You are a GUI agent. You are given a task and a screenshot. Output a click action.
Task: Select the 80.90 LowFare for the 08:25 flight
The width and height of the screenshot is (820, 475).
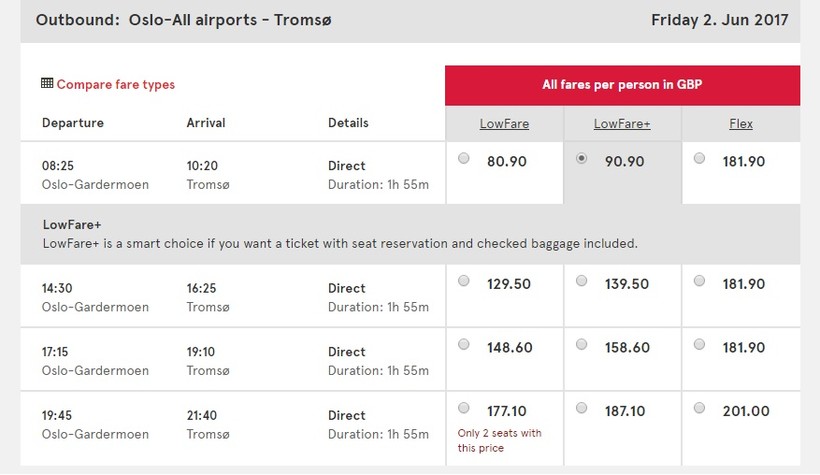point(463,158)
